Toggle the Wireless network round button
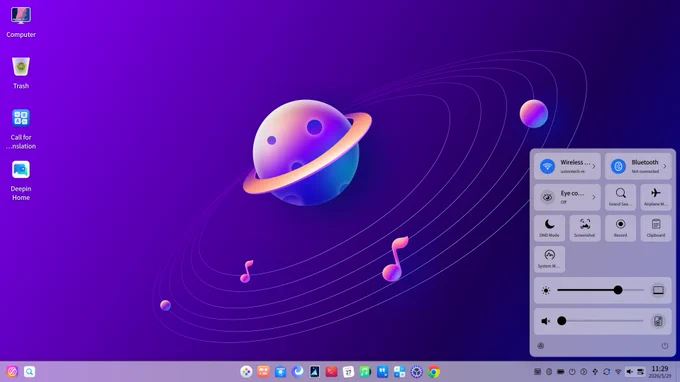680x382 pixels. click(547, 166)
